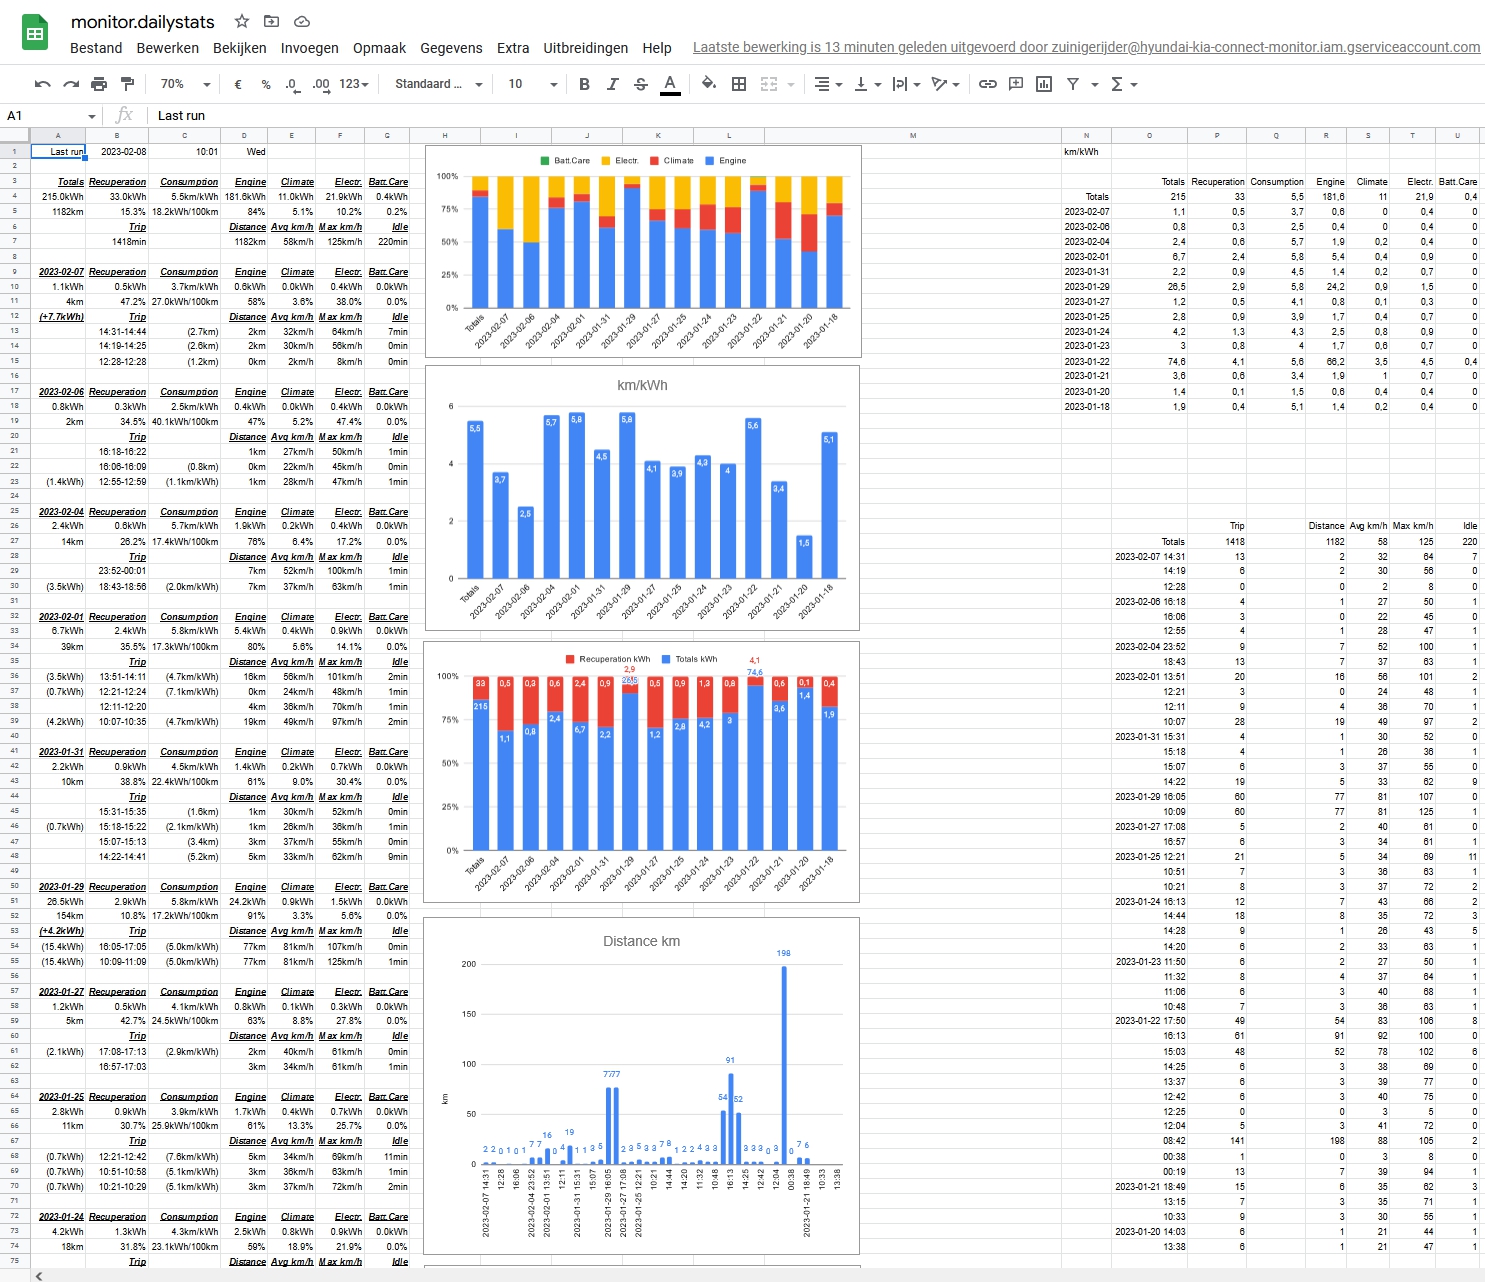
Task: Open the functions sigma dropdown
Action: click(1124, 84)
